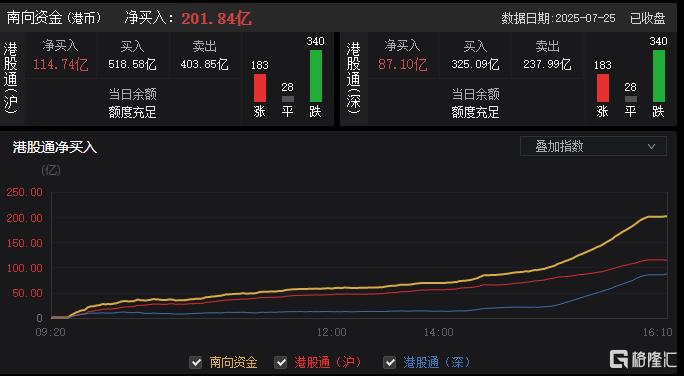This screenshot has height=376, width=684.
Task: Click the red 涨 bar in 港股通(深) panel
Action: 603,88
